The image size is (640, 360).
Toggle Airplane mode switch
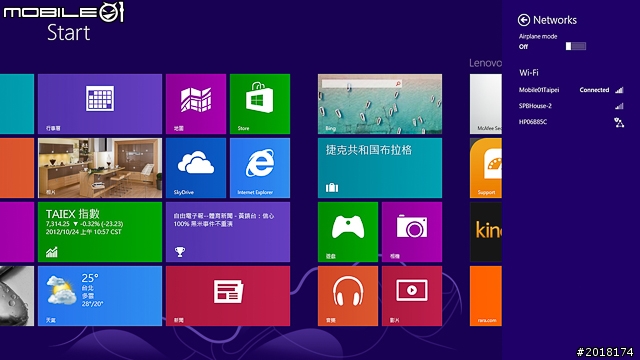pyautogui.click(x=576, y=46)
